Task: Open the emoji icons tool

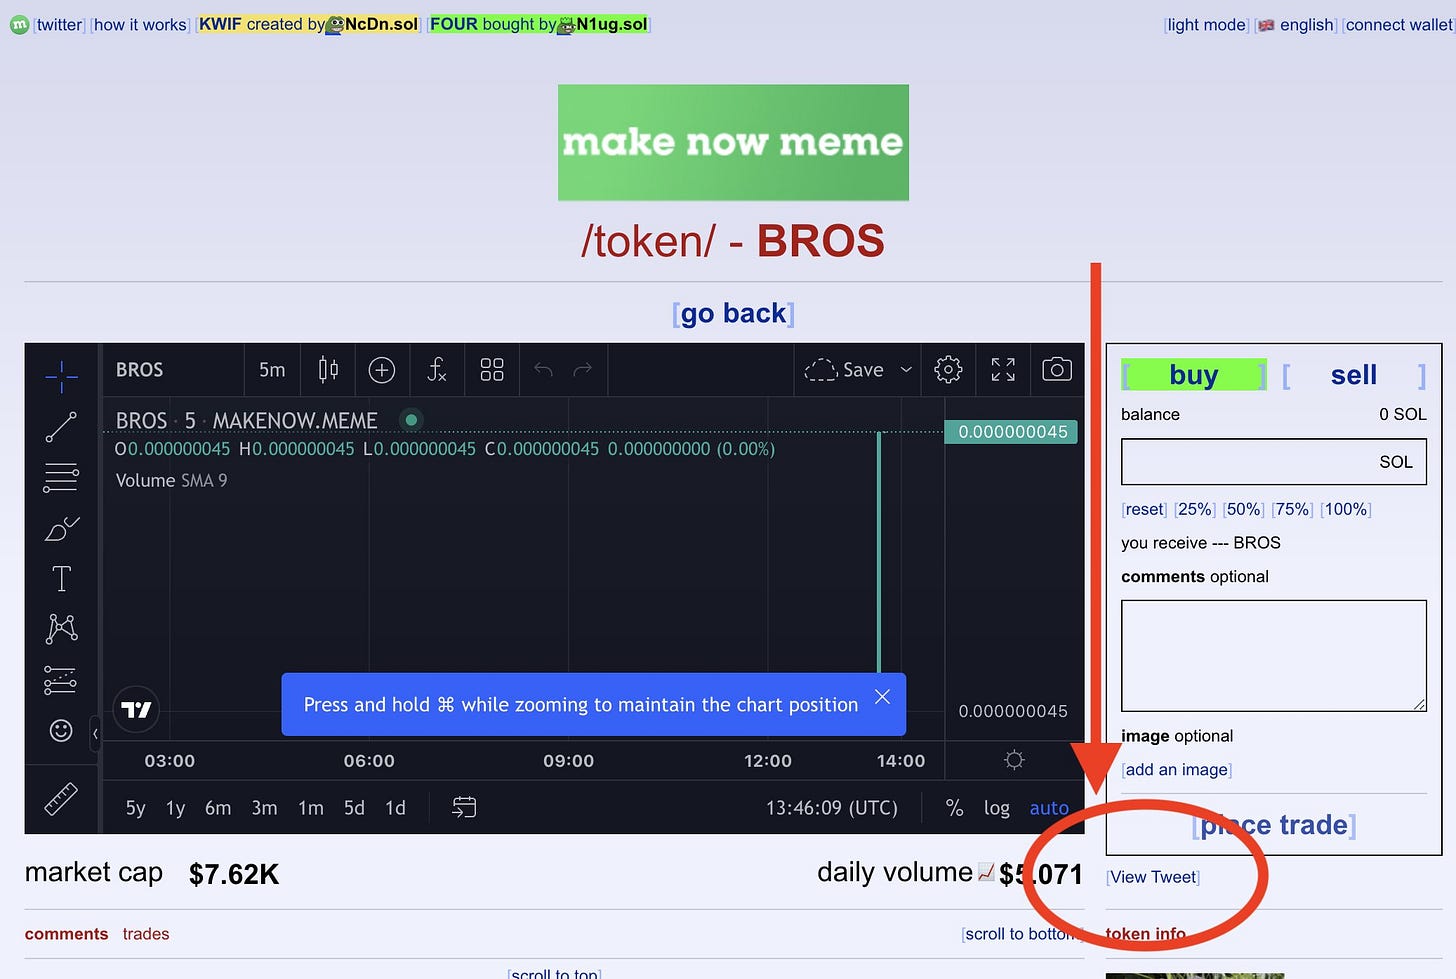Action: pos(61,730)
